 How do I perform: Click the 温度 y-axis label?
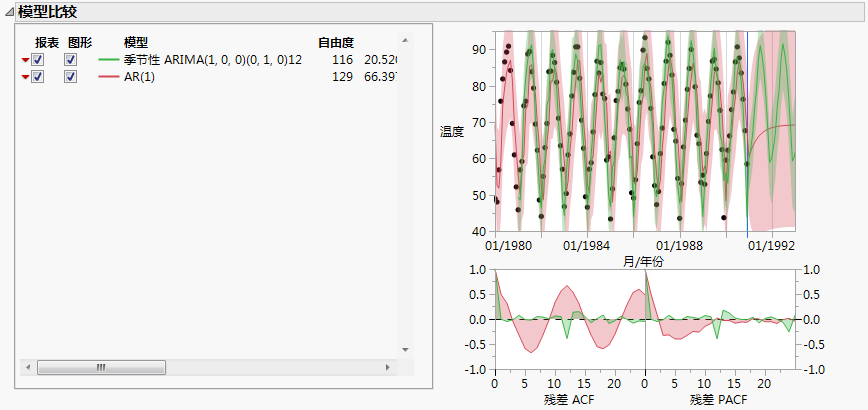[452, 132]
